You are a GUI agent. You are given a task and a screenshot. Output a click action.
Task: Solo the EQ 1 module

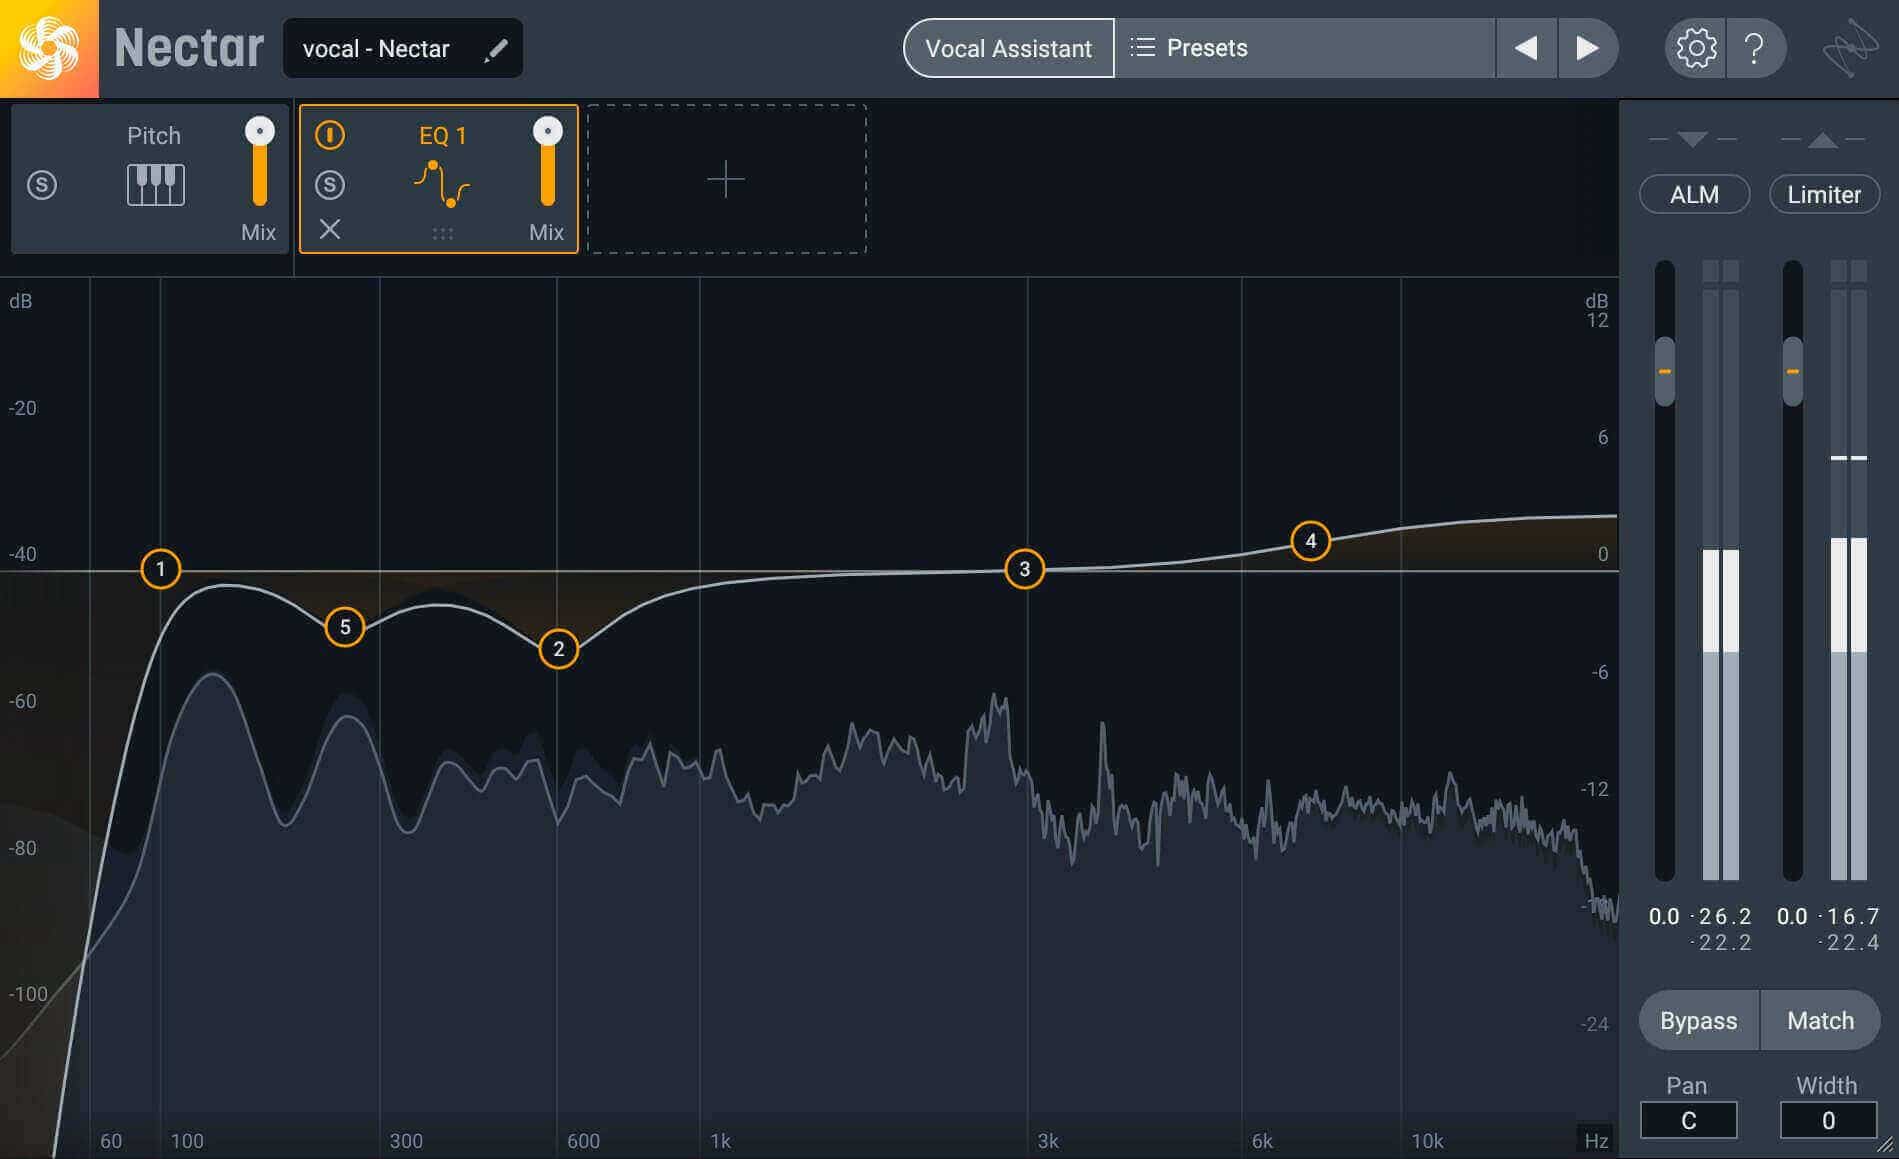(x=330, y=185)
